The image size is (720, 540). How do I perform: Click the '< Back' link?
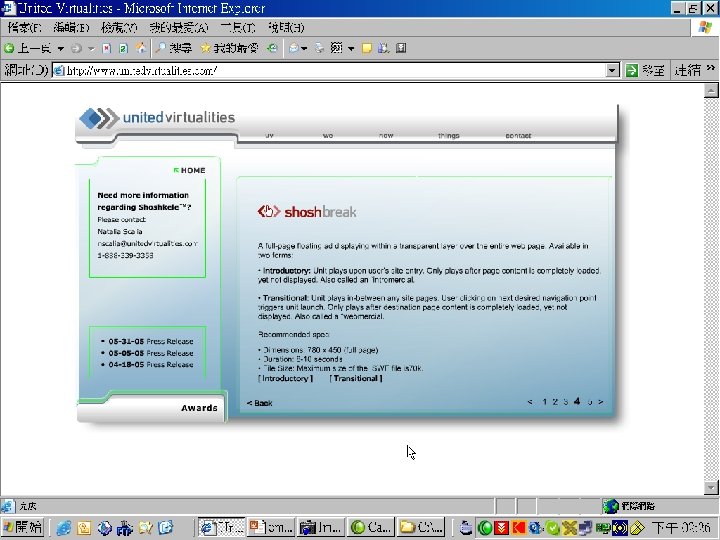click(x=259, y=403)
